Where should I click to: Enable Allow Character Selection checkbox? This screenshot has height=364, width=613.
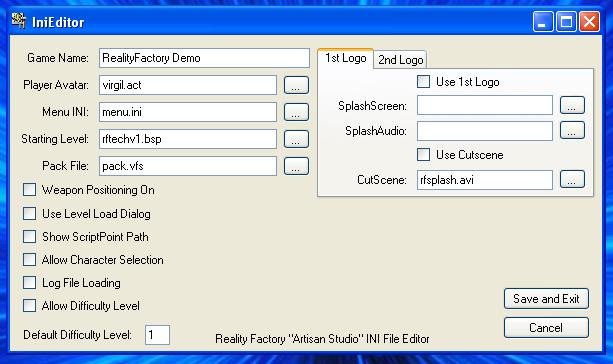pos(29,260)
